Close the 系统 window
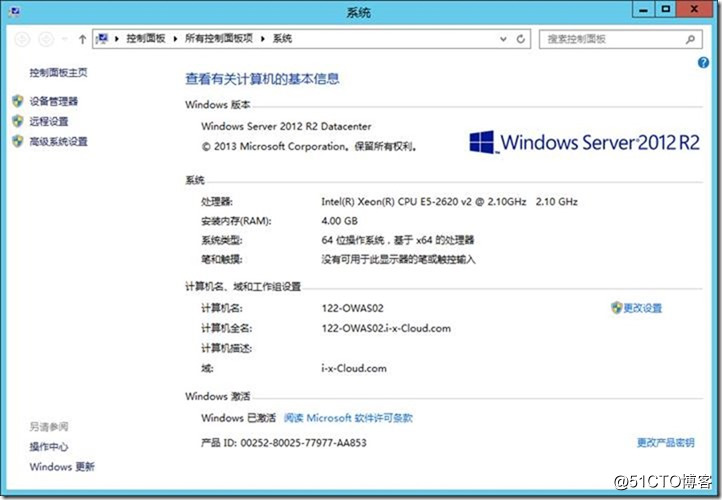Viewport: 722px width, 500px height. click(x=694, y=10)
